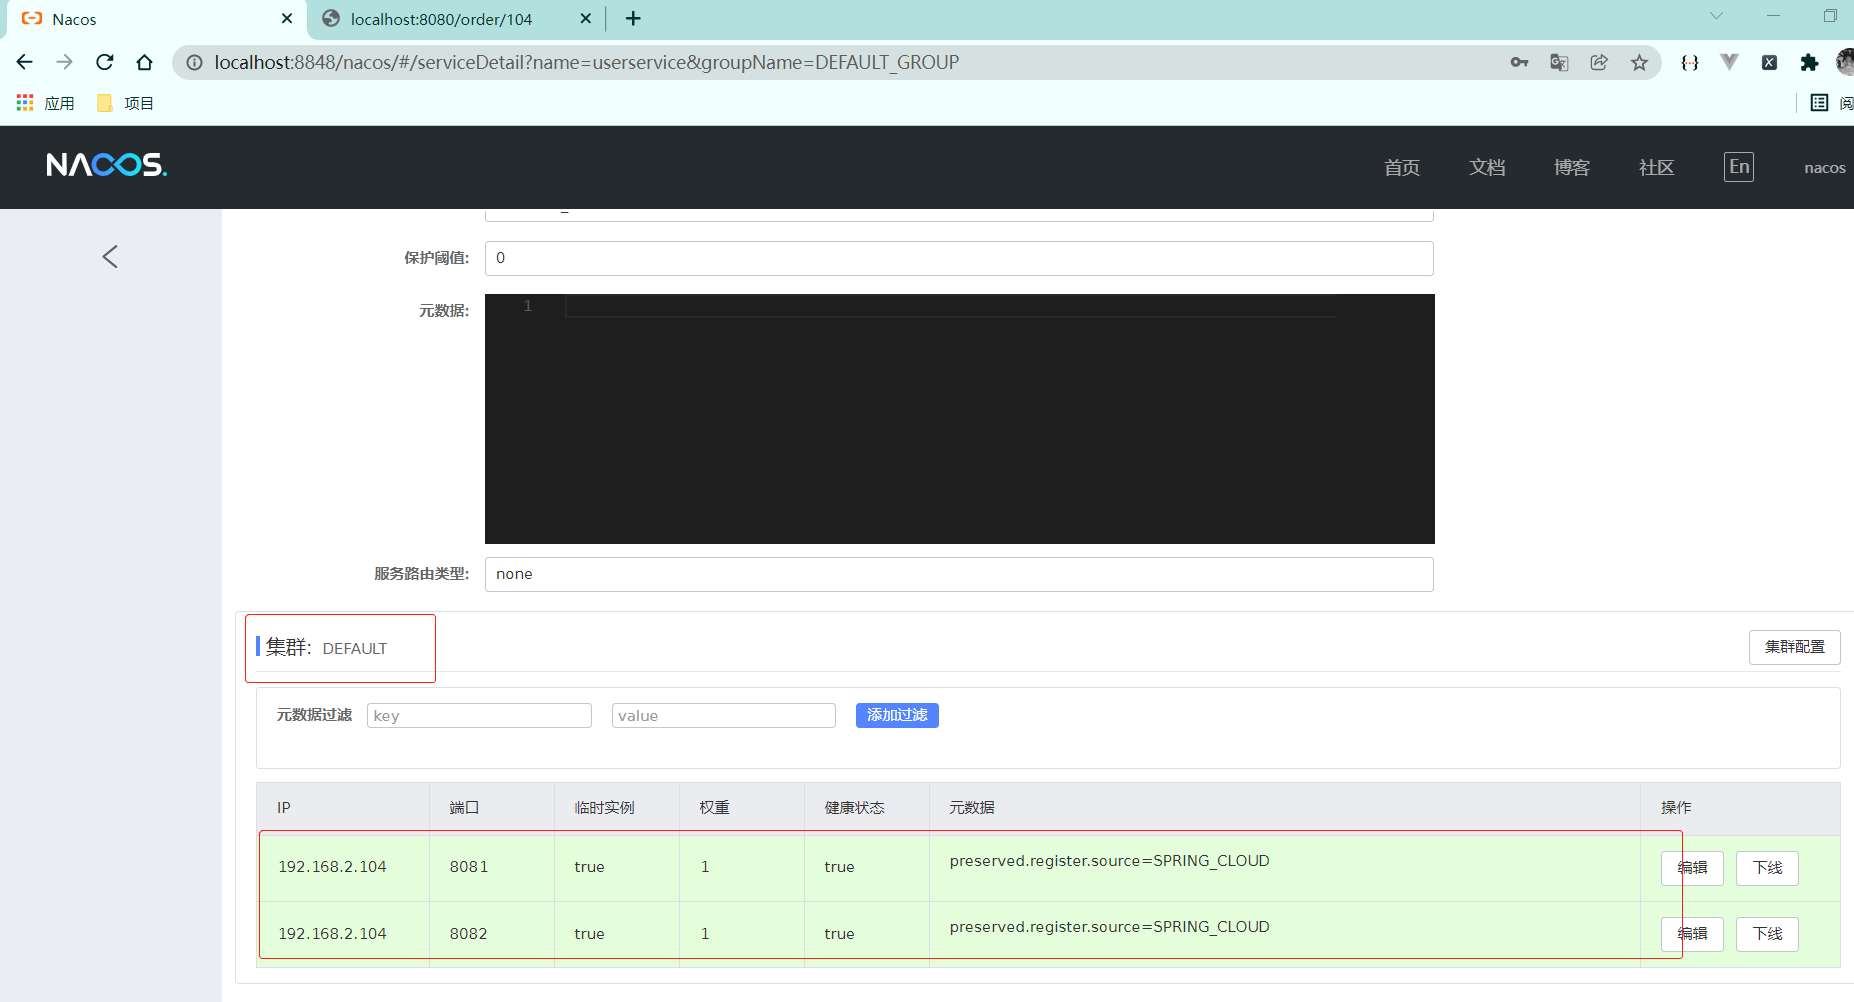Take the port 8081 instance offline
This screenshot has height=1002, width=1854.
pyautogui.click(x=1767, y=868)
